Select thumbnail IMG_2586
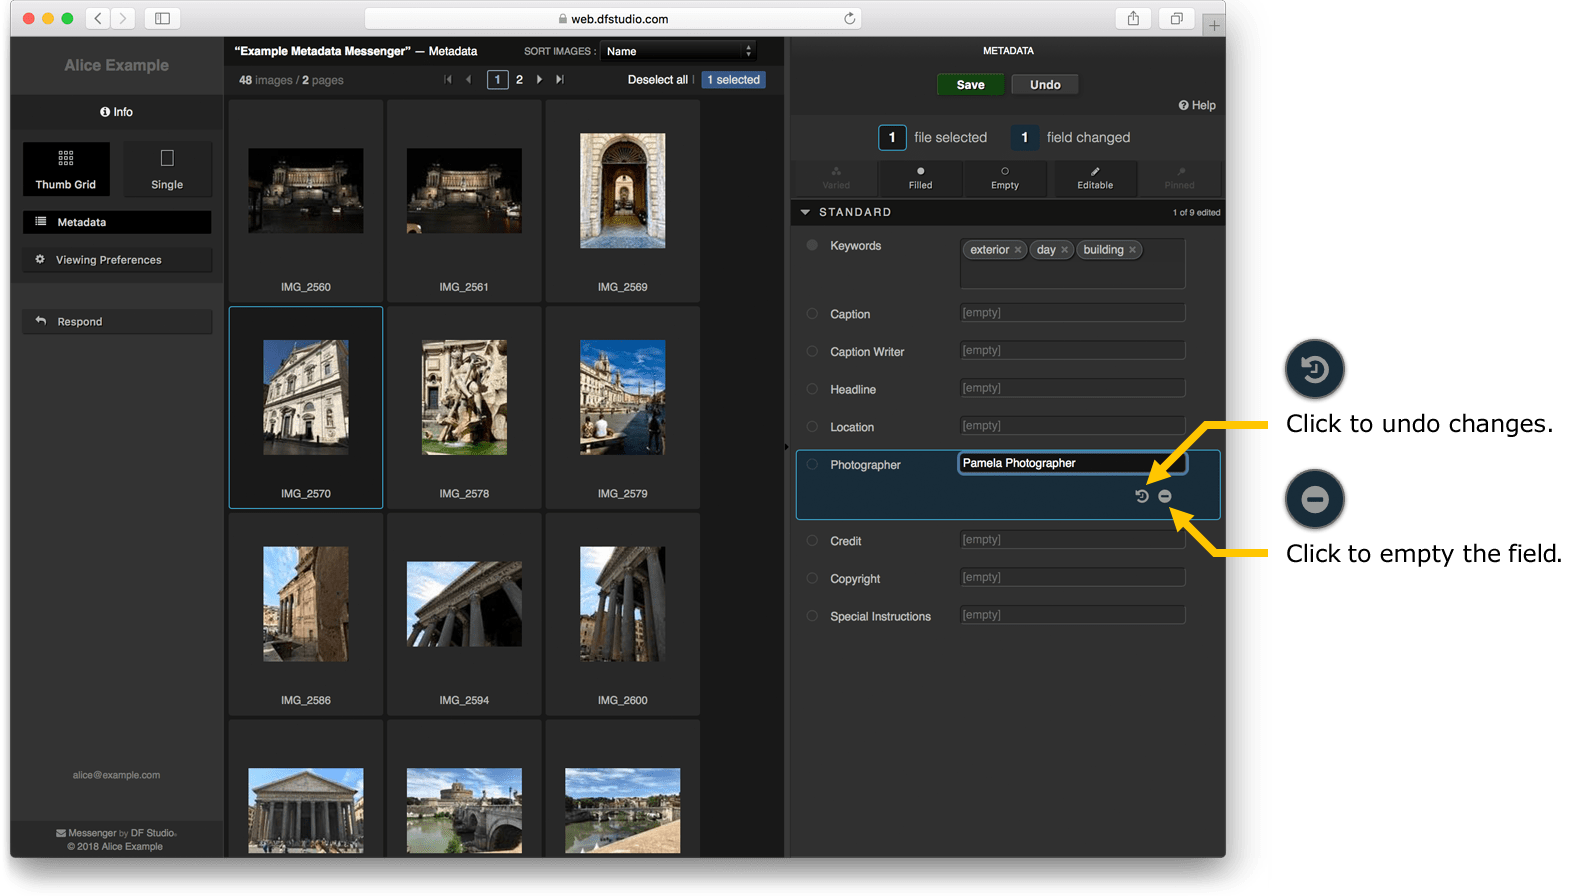Screen dimensions: 1580x896 (306, 614)
